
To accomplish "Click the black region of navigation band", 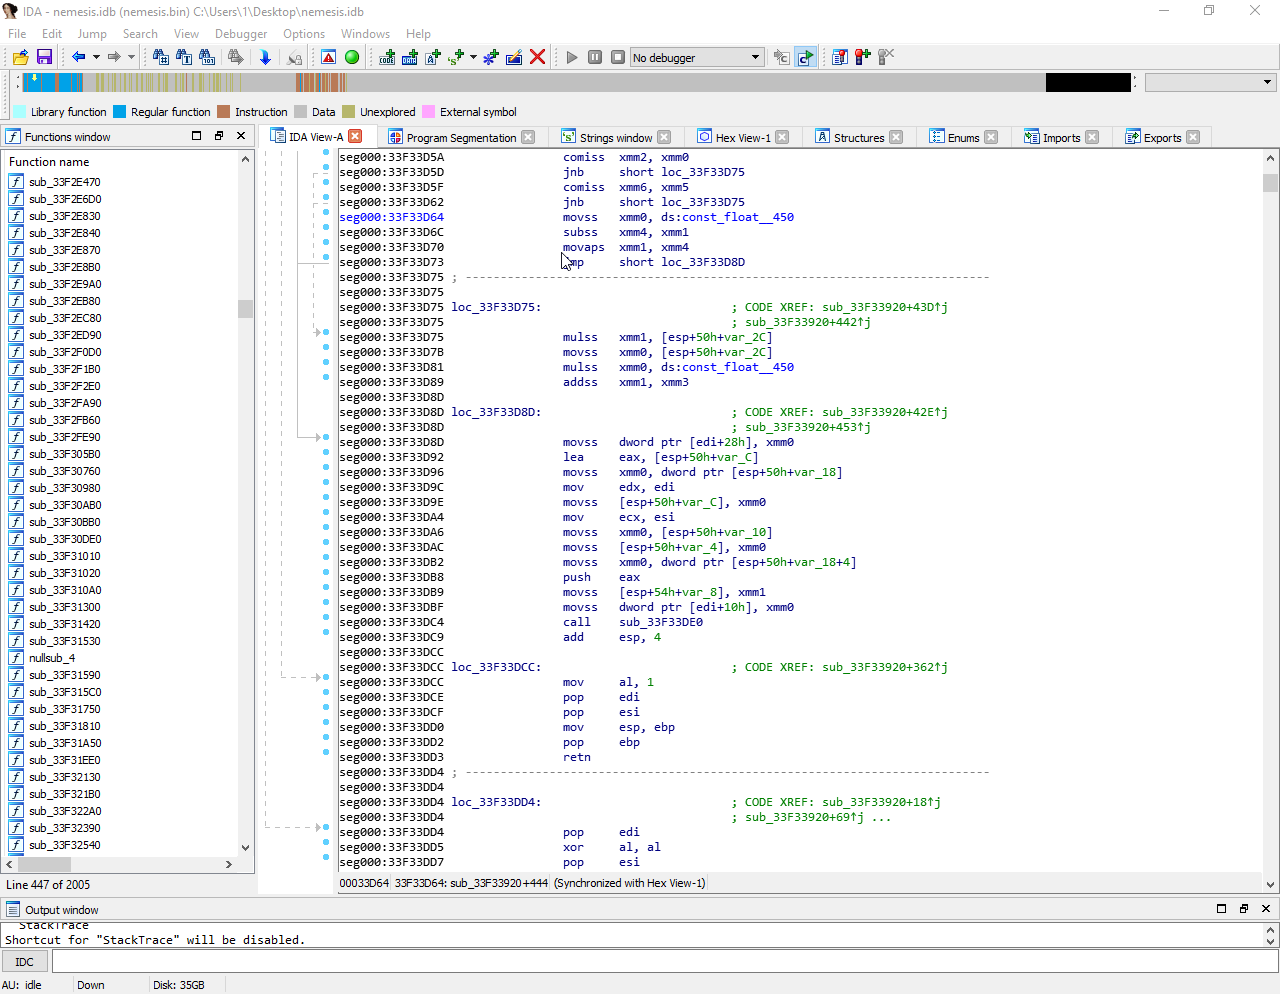I will pyautogui.click(x=1088, y=82).
